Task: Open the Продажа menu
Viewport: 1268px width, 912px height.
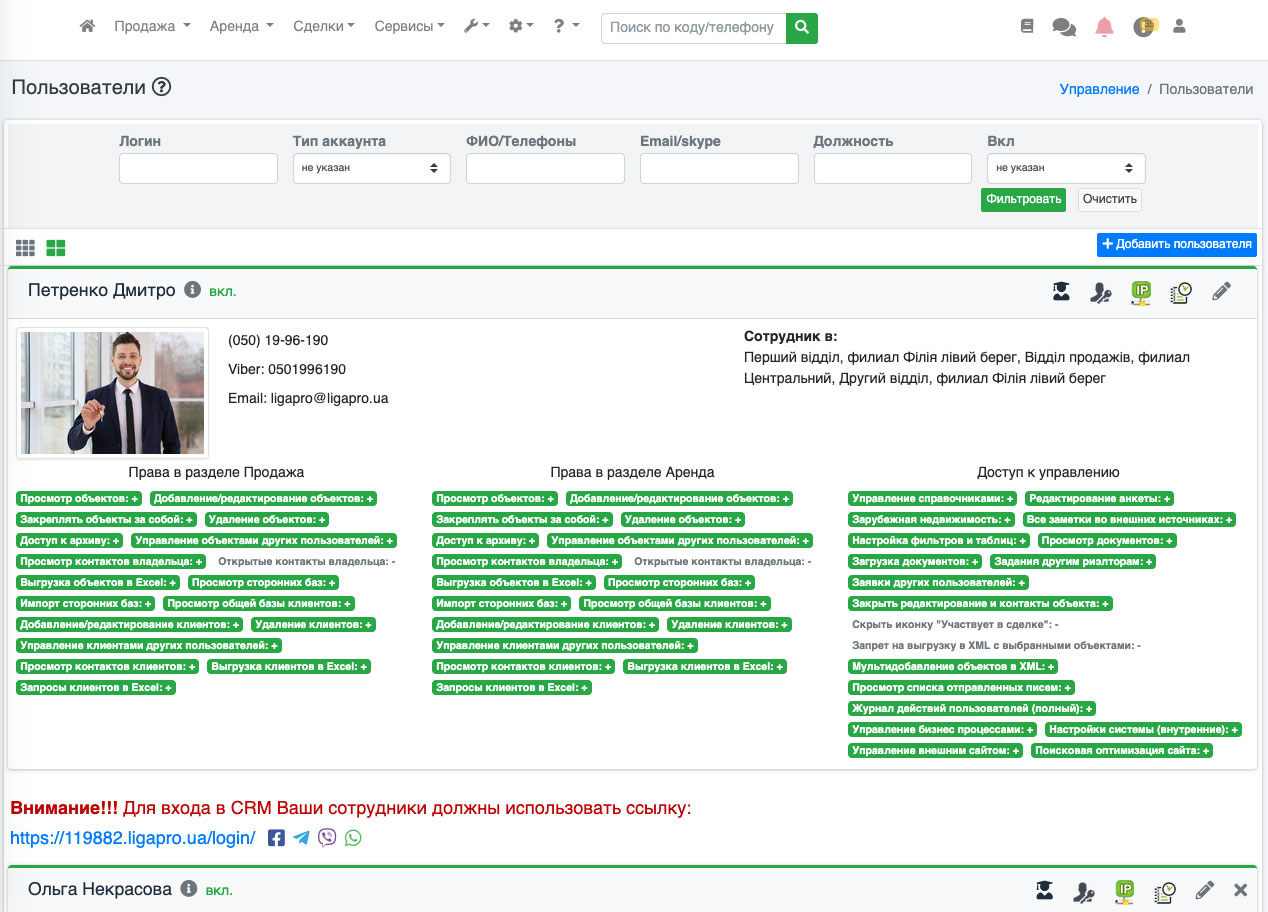Action: [x=152, y=27]
